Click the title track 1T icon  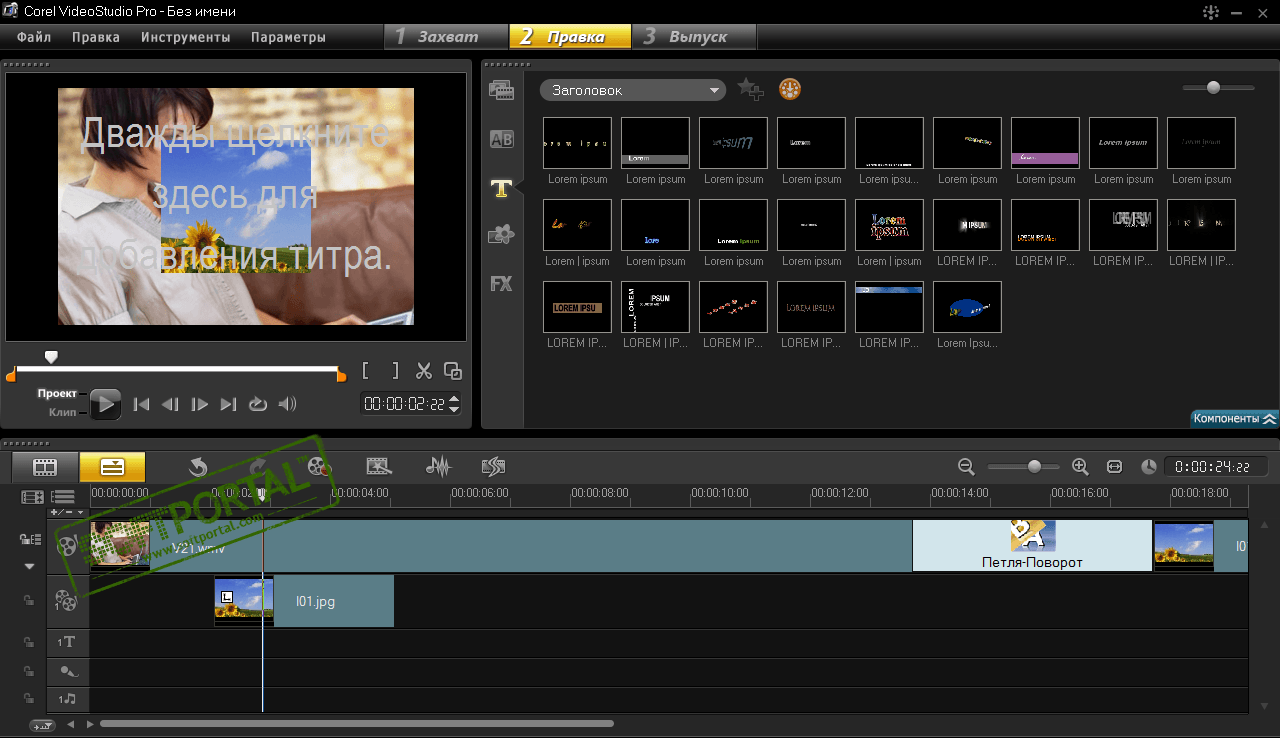[66, 642]
